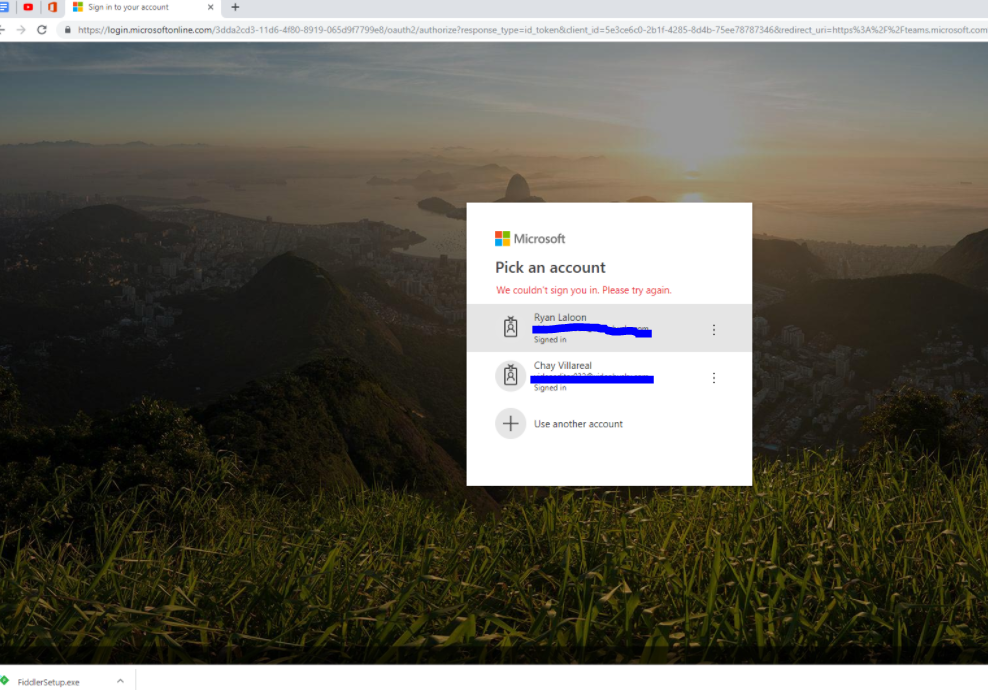Click the 'We couldn't sign you in' error message
The image size is (988, 690).
[x=583, y=290]
